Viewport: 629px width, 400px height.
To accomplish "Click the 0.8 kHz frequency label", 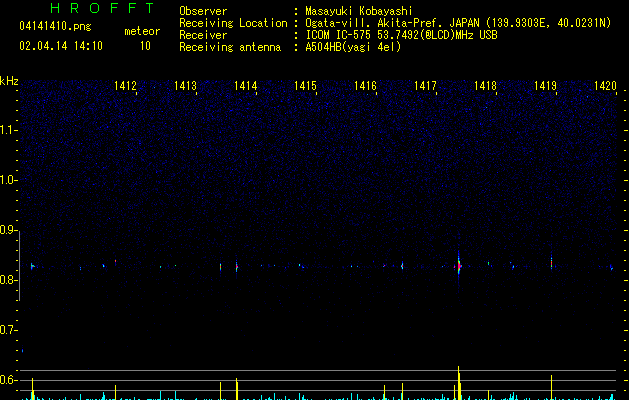I will coord(9,280).
